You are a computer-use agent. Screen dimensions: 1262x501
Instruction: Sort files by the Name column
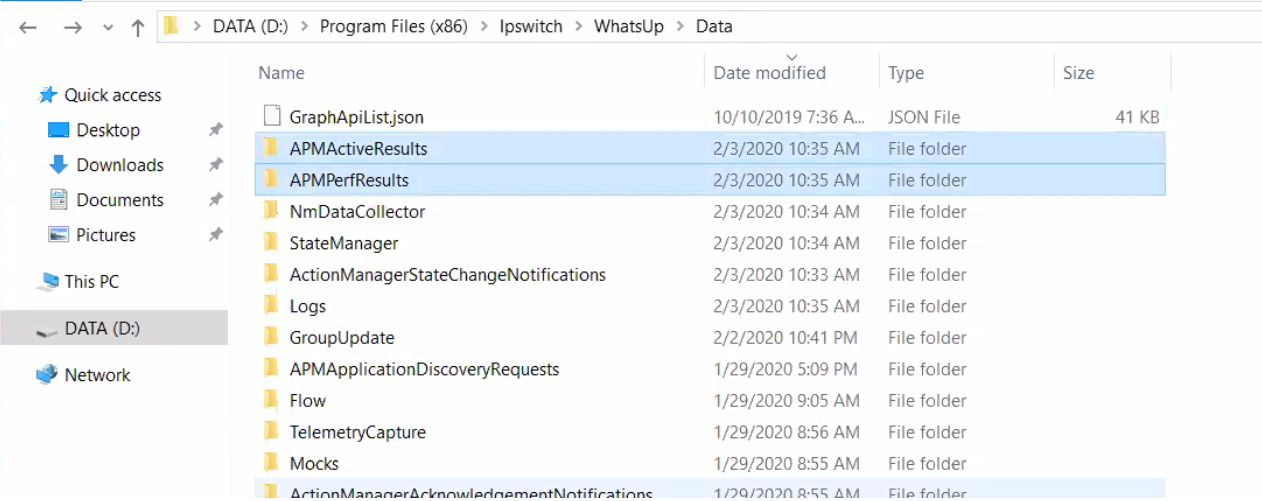tap(281, 73)
